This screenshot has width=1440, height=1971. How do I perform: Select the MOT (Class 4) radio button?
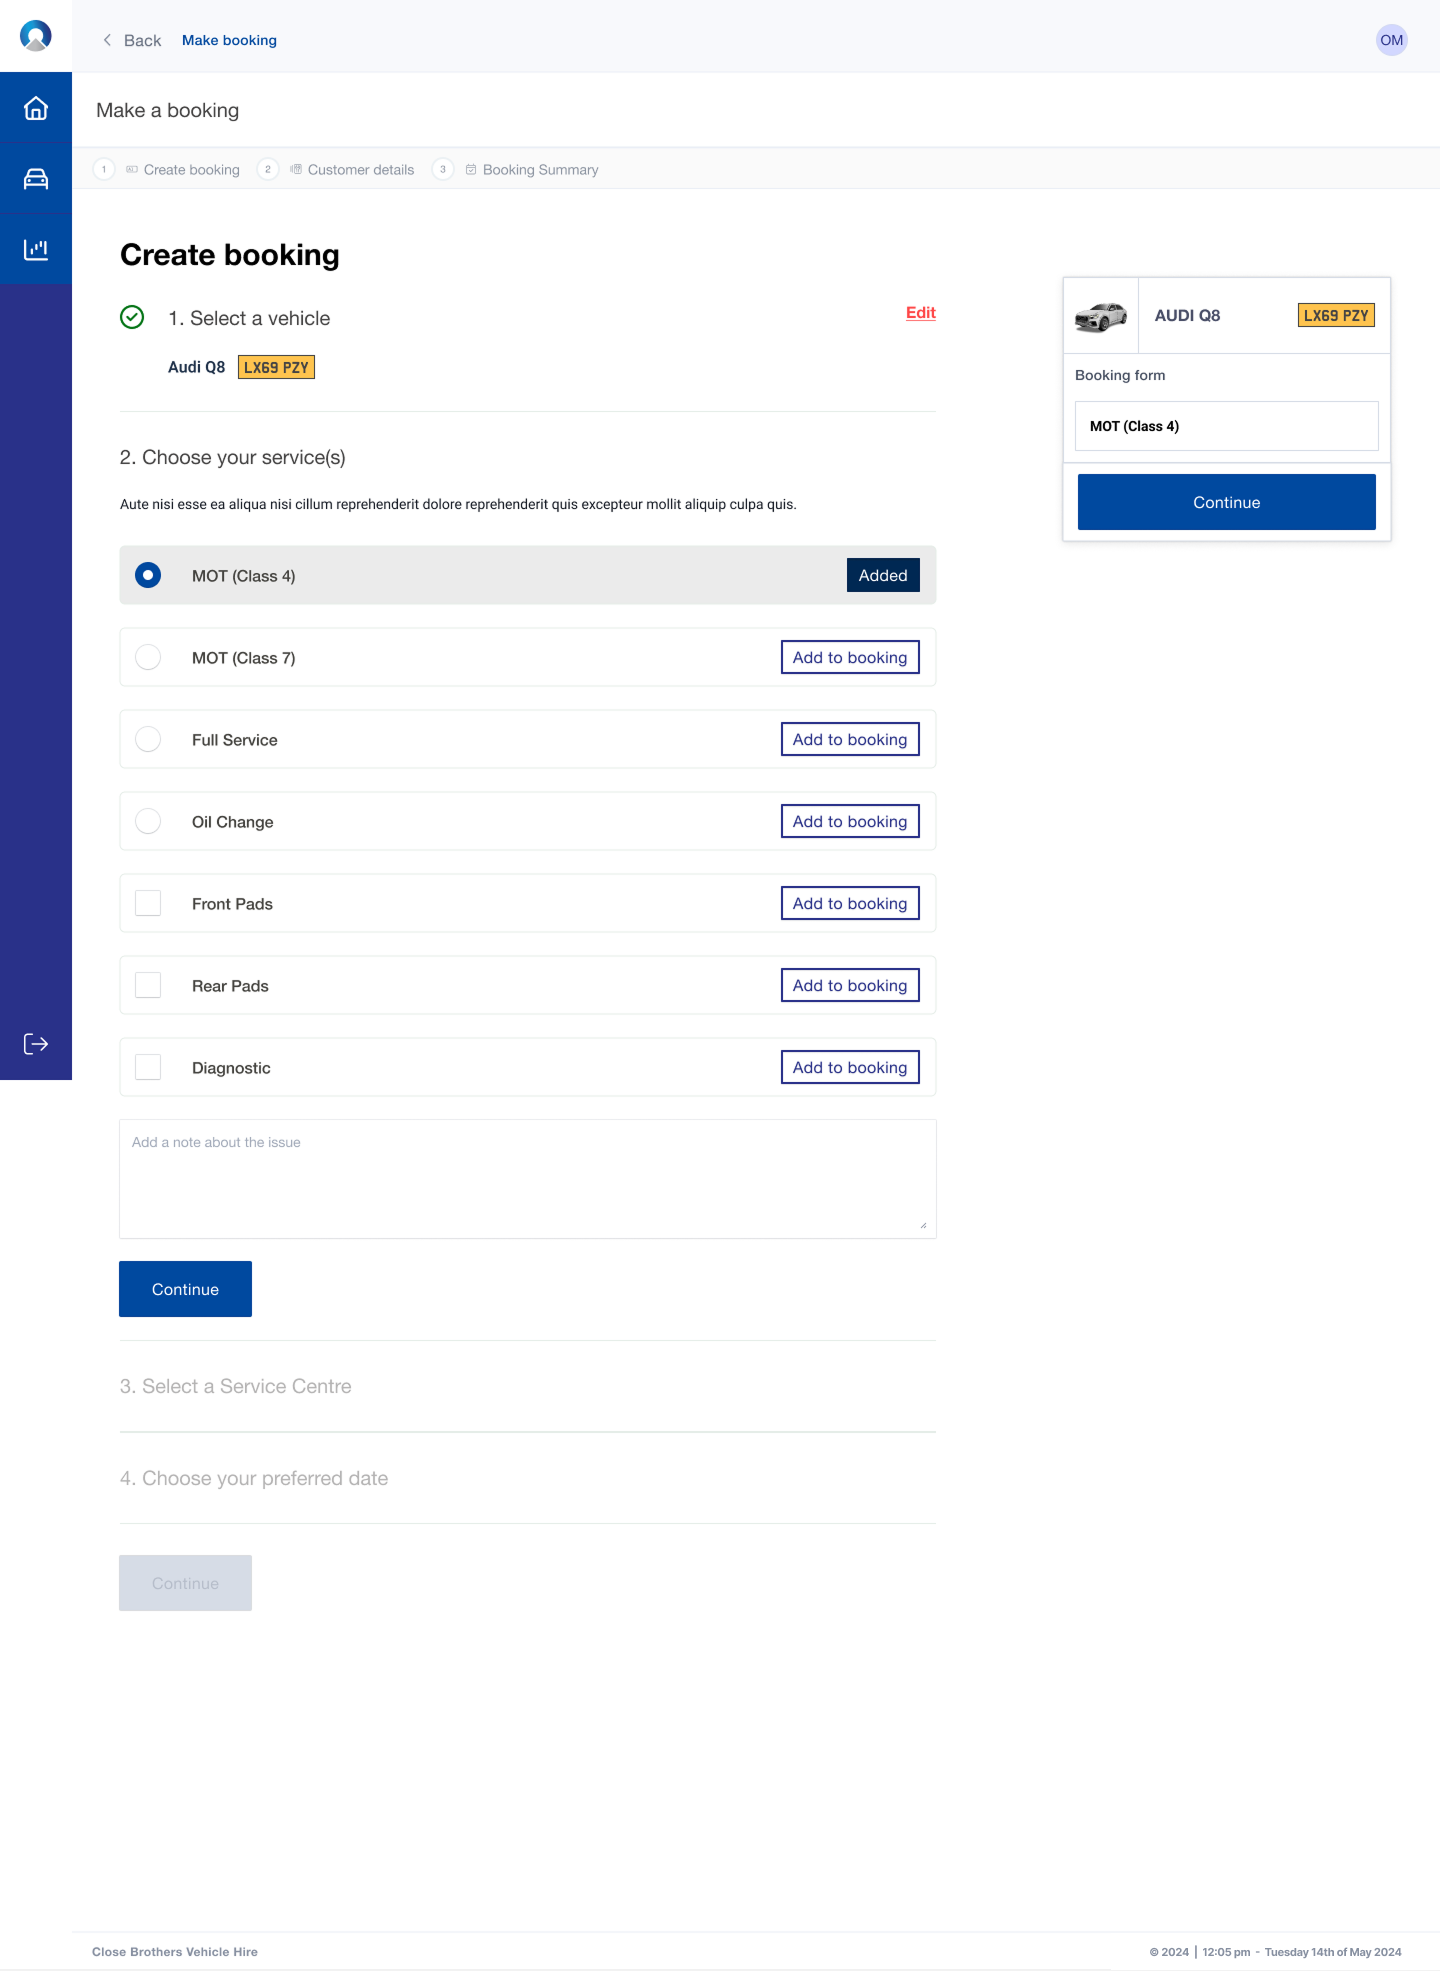coord(148,575)
